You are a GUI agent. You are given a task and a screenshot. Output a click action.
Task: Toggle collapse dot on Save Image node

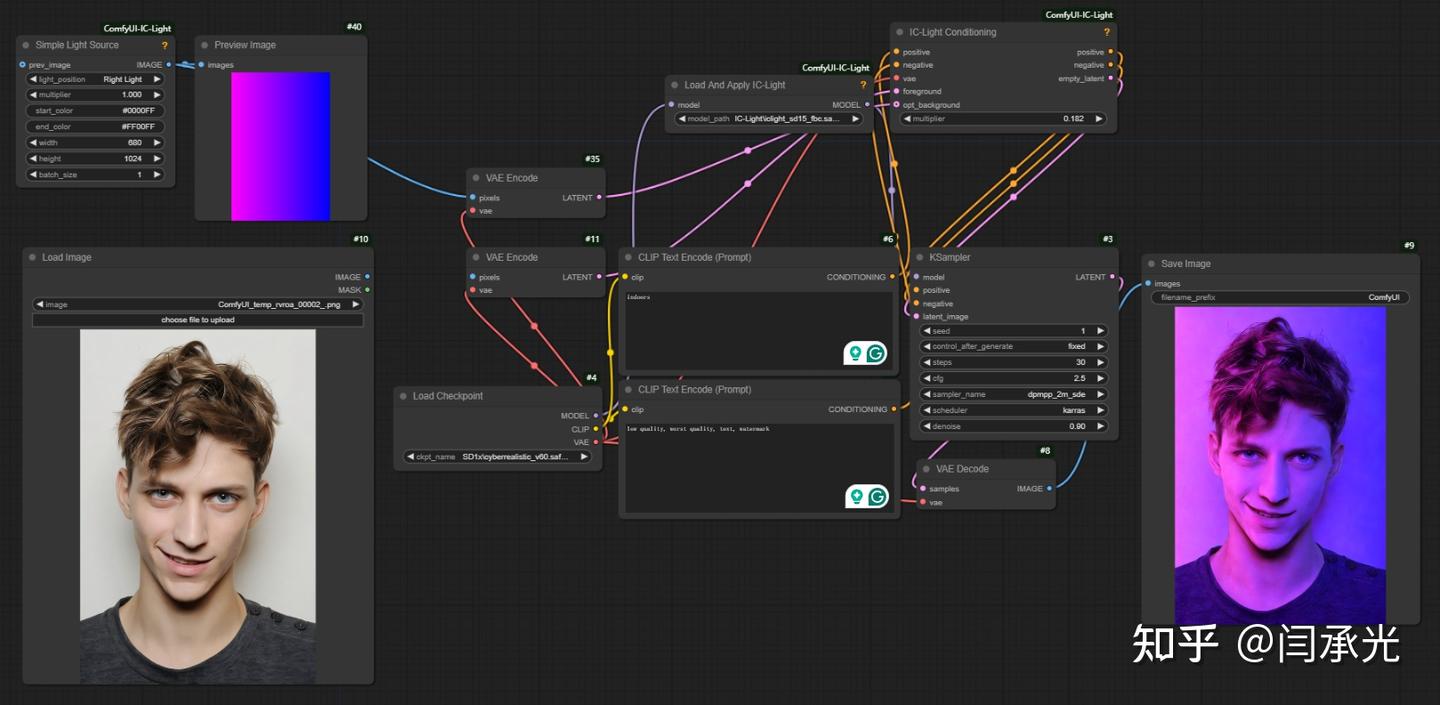(1152, 264)
